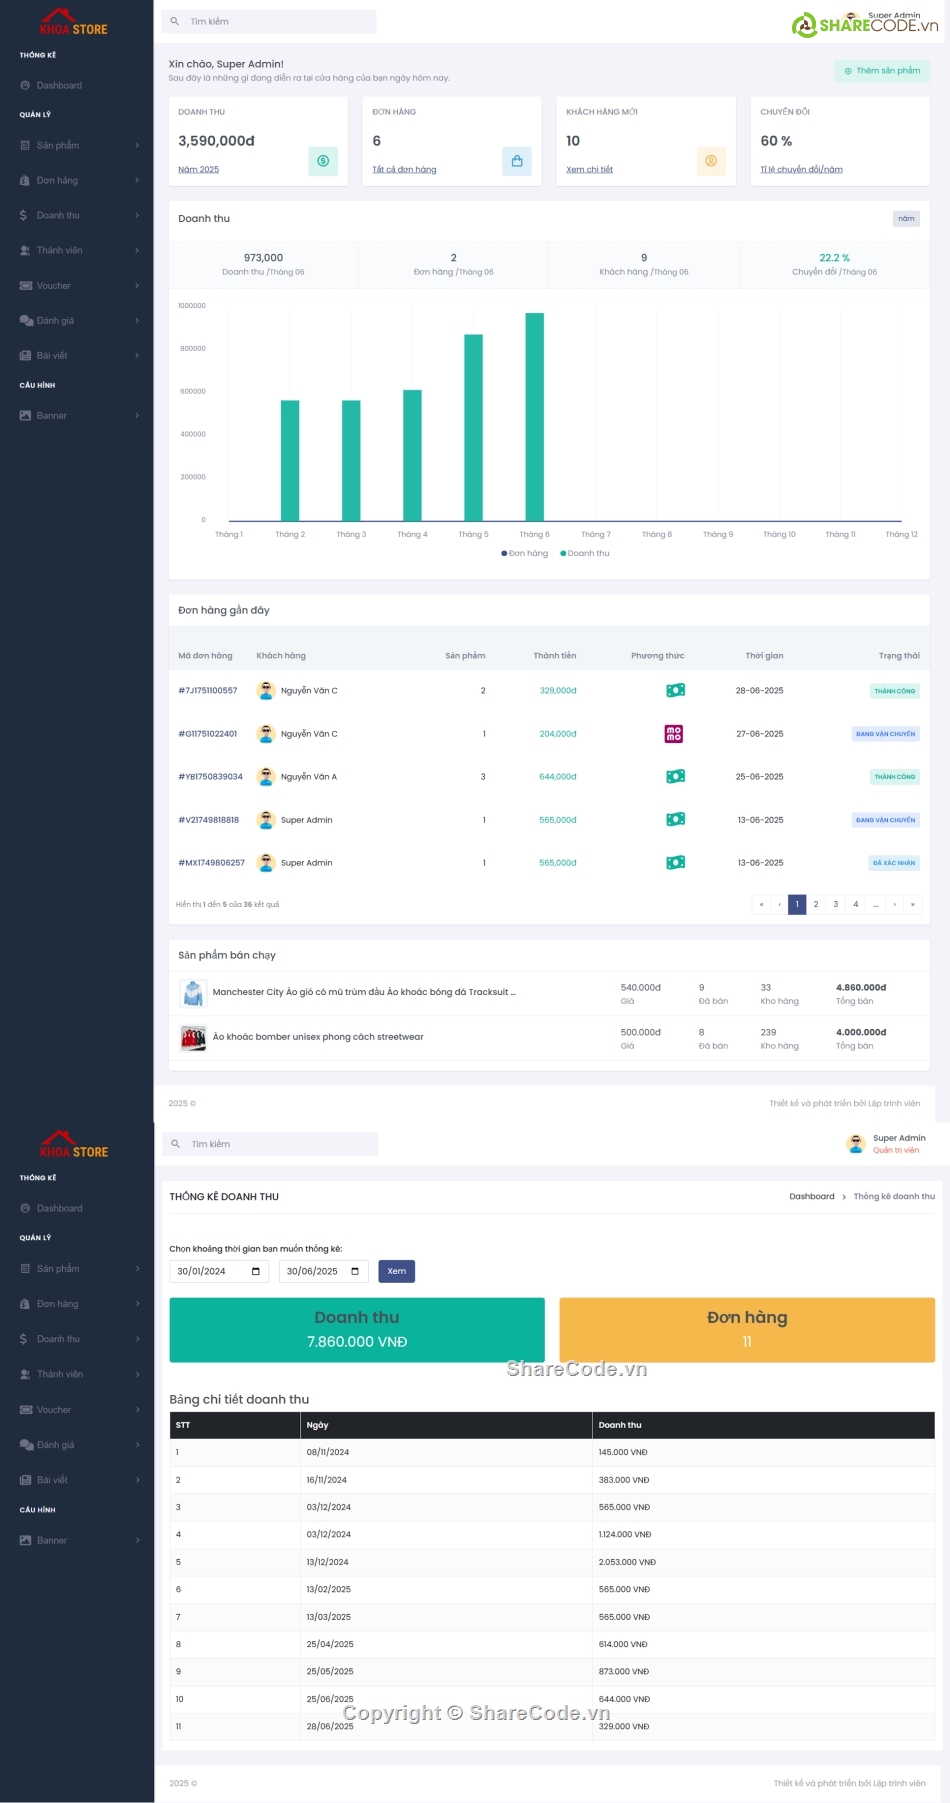This screenshot has width=950, height=1803.
Task: Expand the Sản phẩm chevron in the dashboard page sidebar
Action: (x=137, y=146)
